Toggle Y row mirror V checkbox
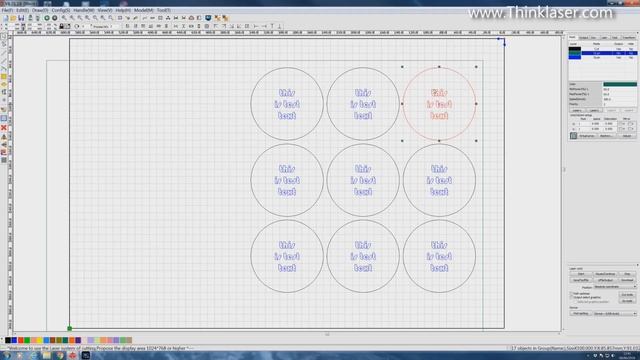The height and width of the screenshot is (360, 640). 629,129
